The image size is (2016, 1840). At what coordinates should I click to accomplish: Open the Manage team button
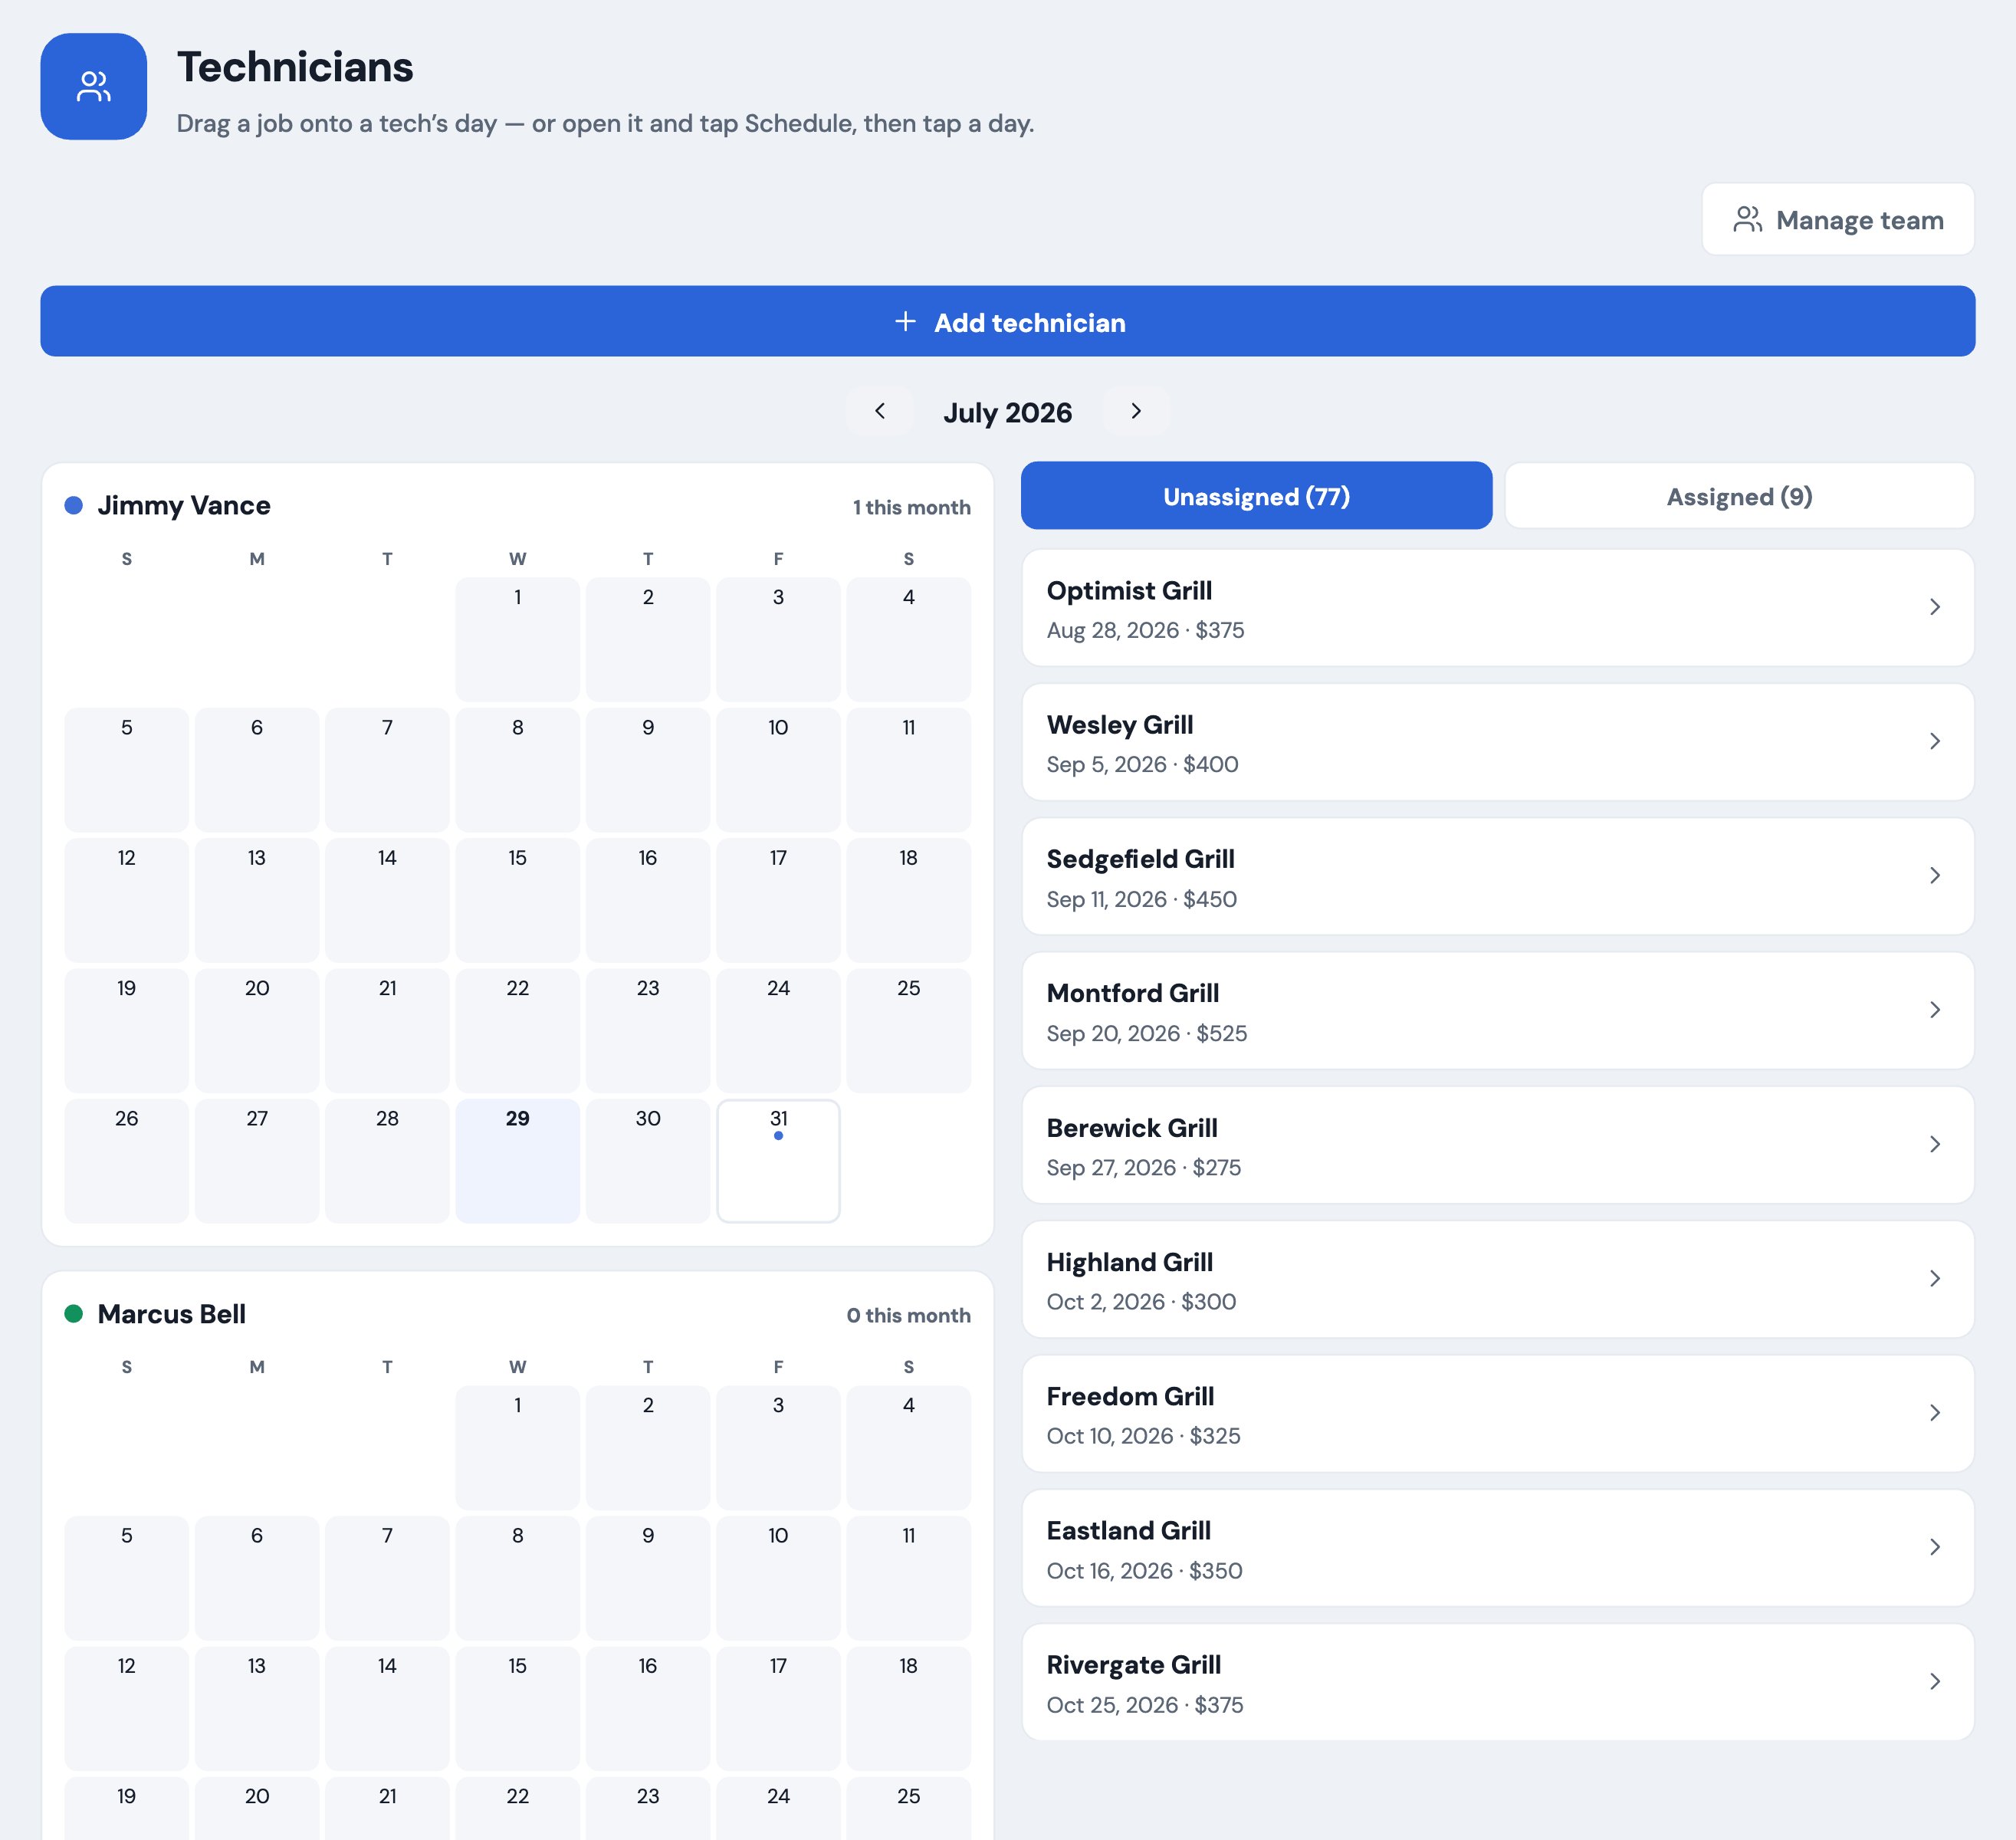coord(1838,219)
